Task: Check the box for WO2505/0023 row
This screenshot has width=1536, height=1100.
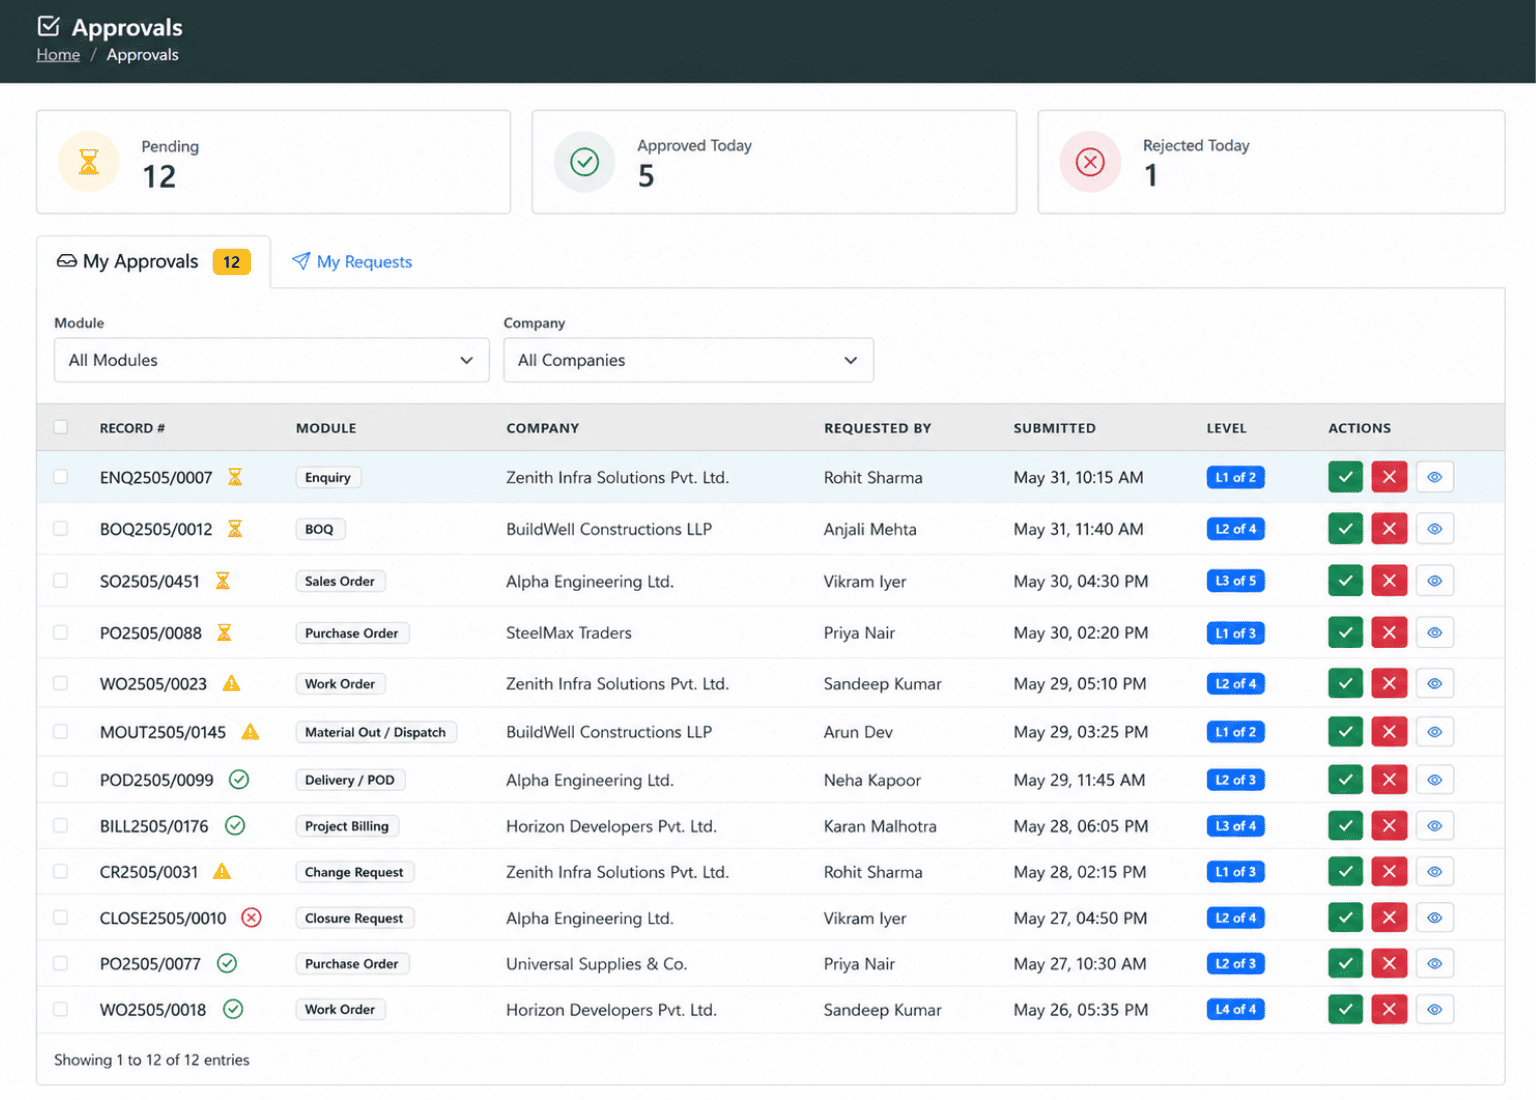Action: pos(61,684)
